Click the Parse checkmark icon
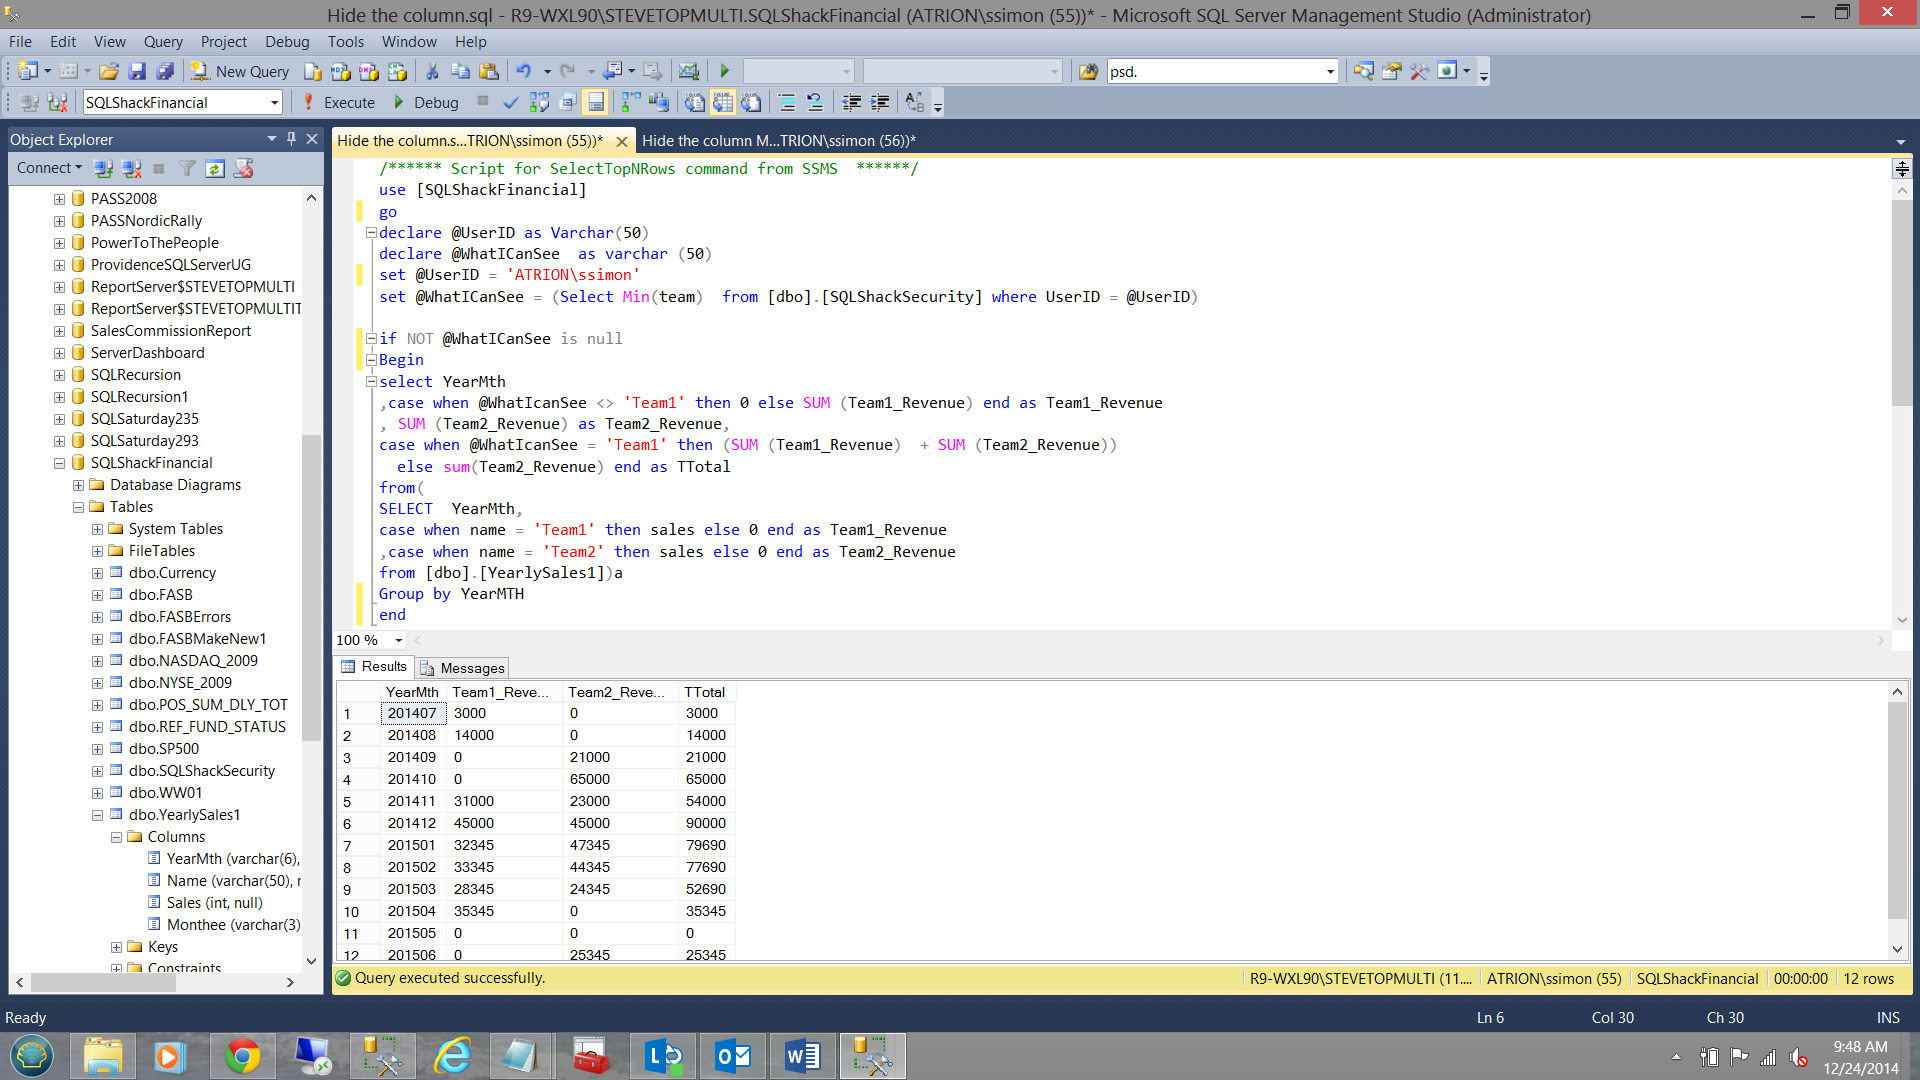Image resolution: width=1920 pixels, height=1080 pixels. (x=510, y=102)
